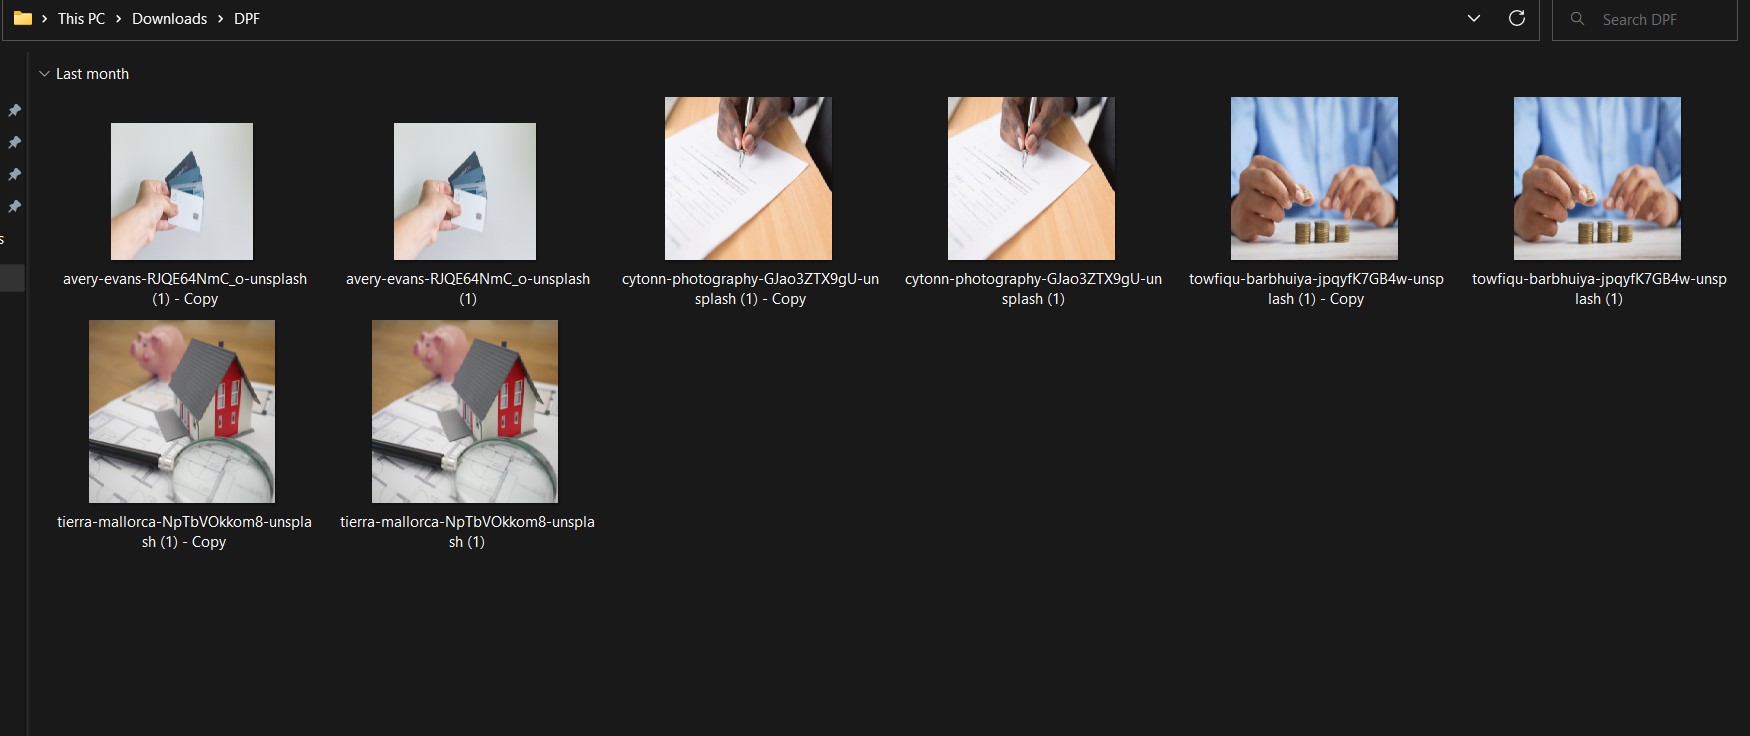Click the topmost pin icon in the left sidebar

click(14, 110)
